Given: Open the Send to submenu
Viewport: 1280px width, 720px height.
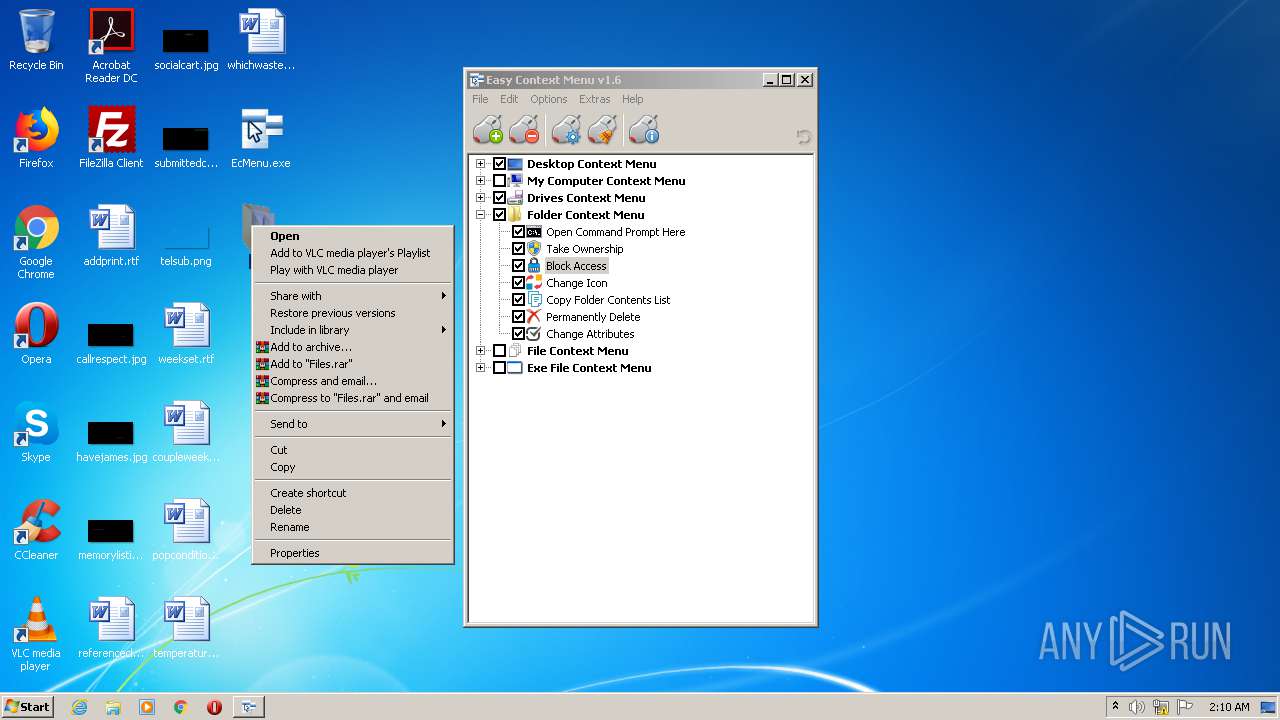Looking at the screenshot, I should pos(353,424).
